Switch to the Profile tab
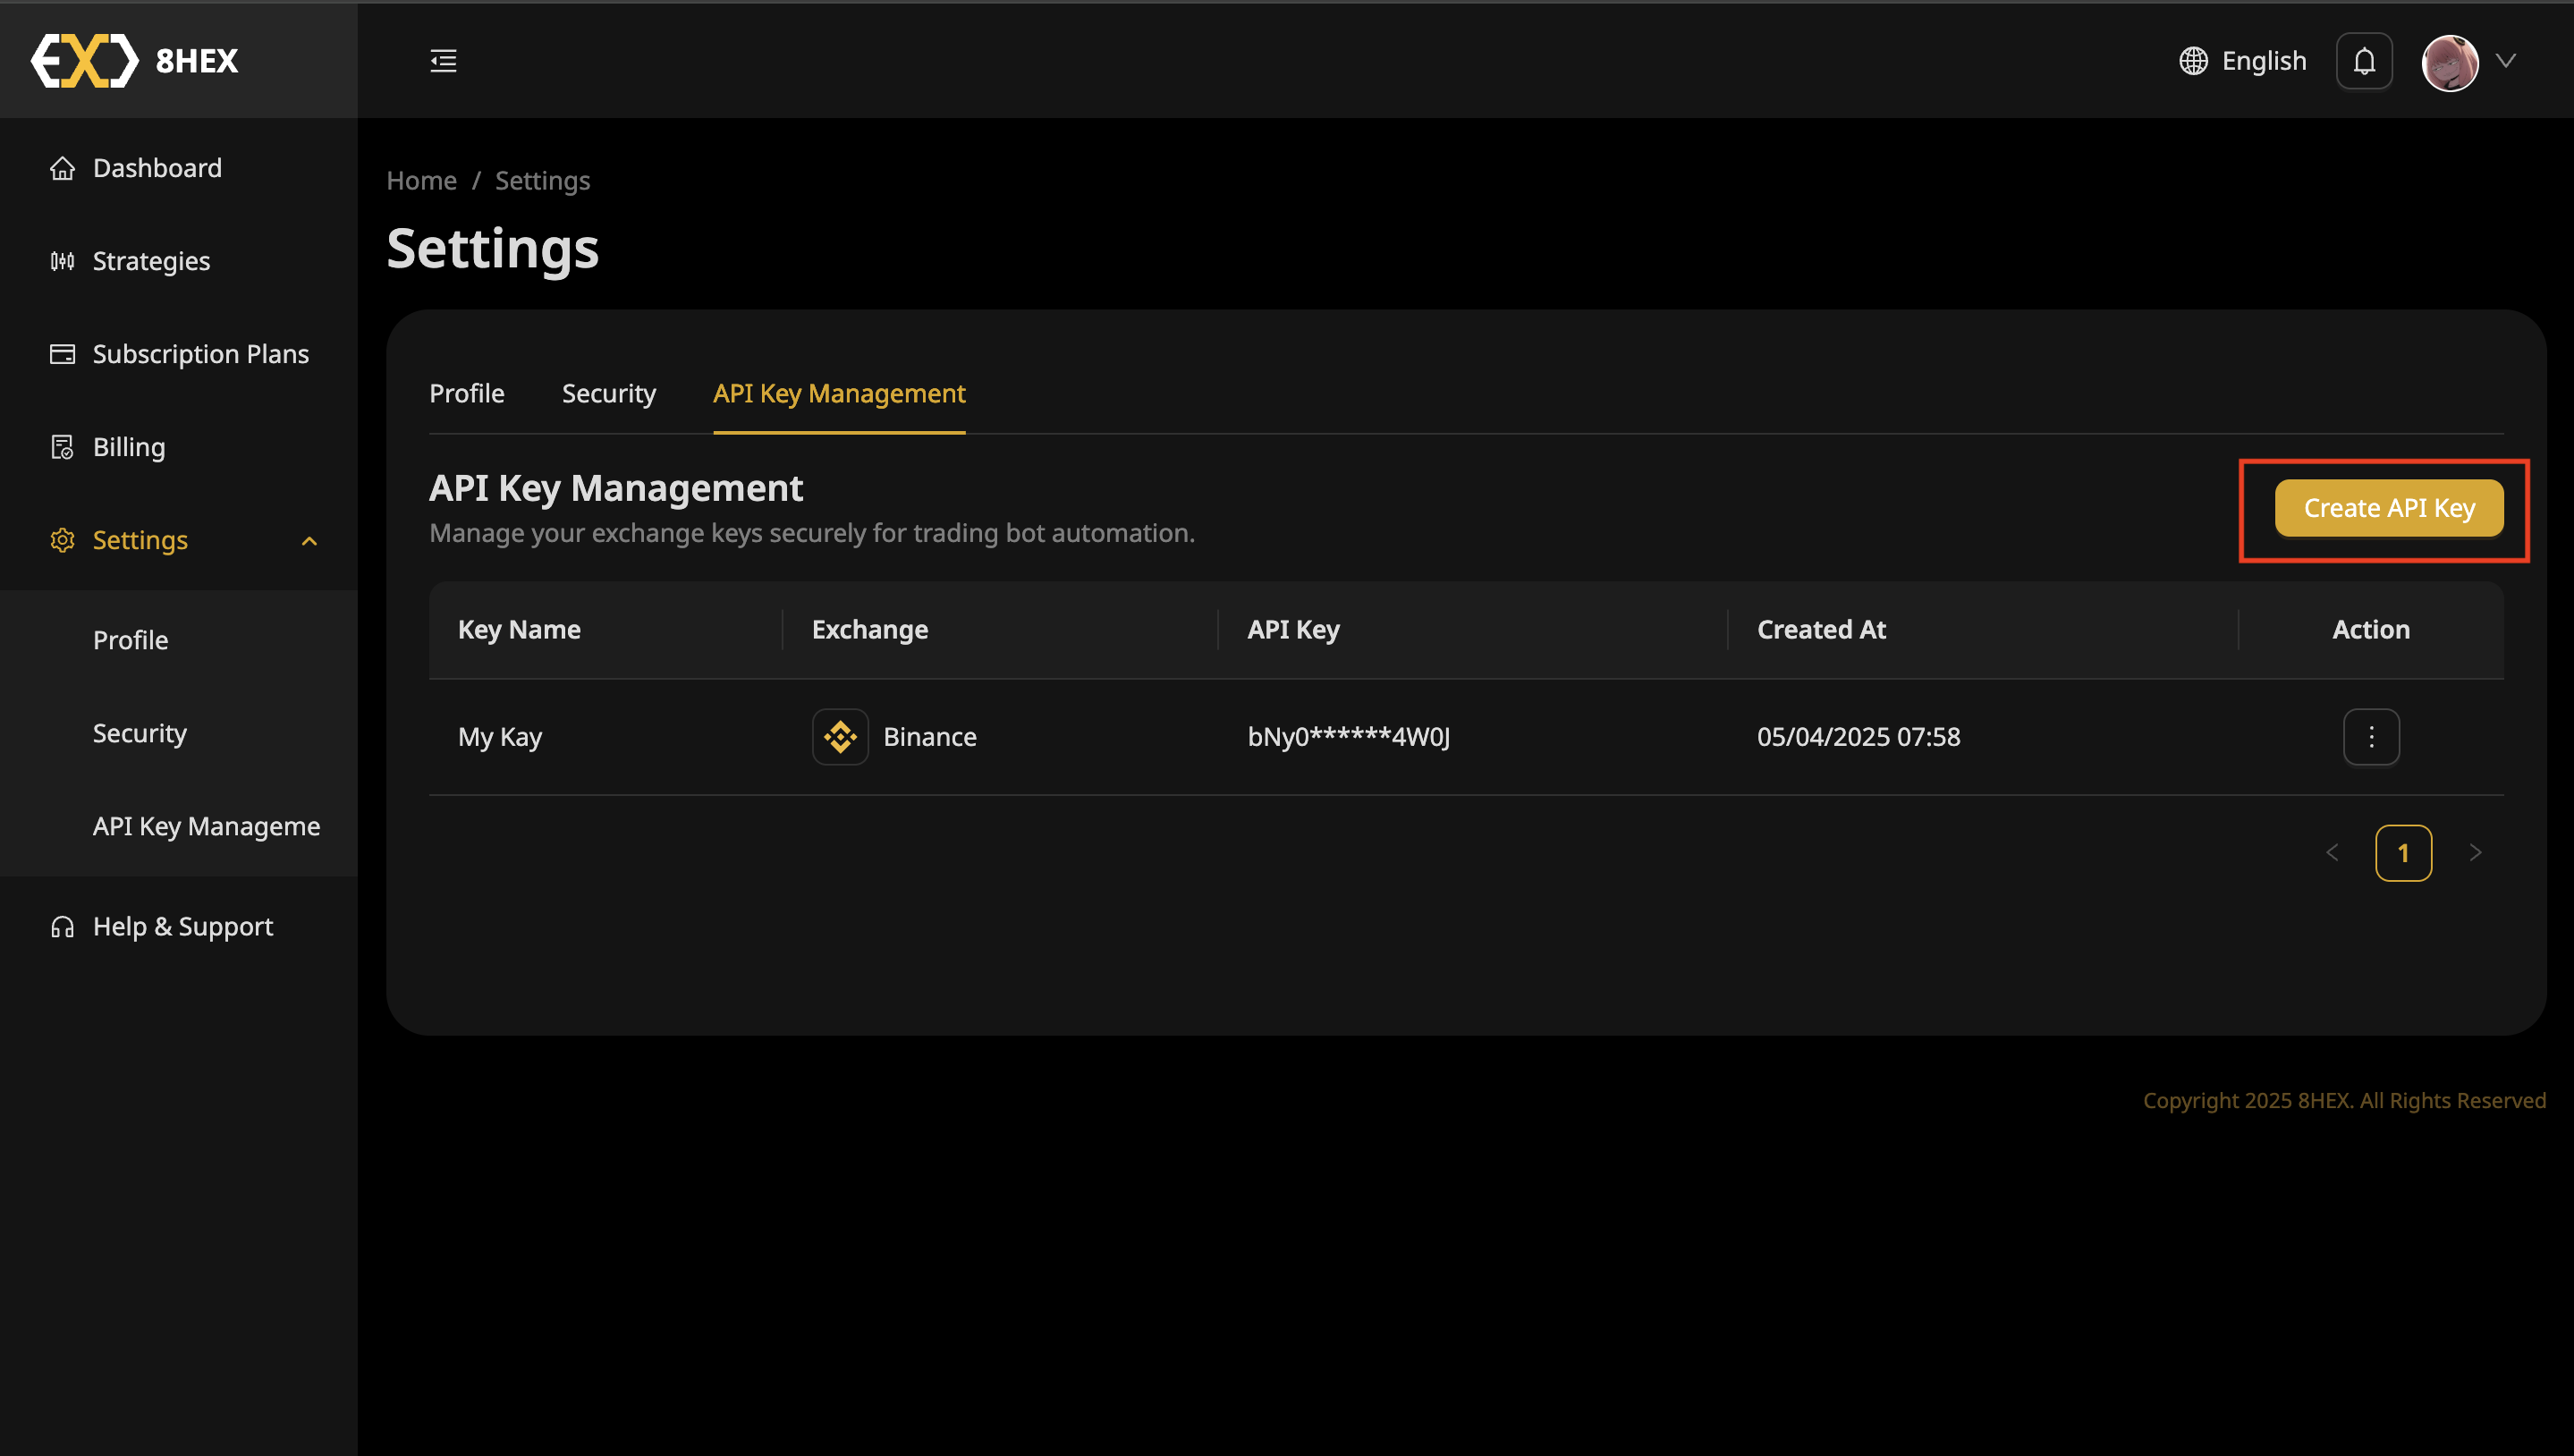The width and height of the screenshot is (2574, 1456). pyautogui.click(x=466, y=393)
